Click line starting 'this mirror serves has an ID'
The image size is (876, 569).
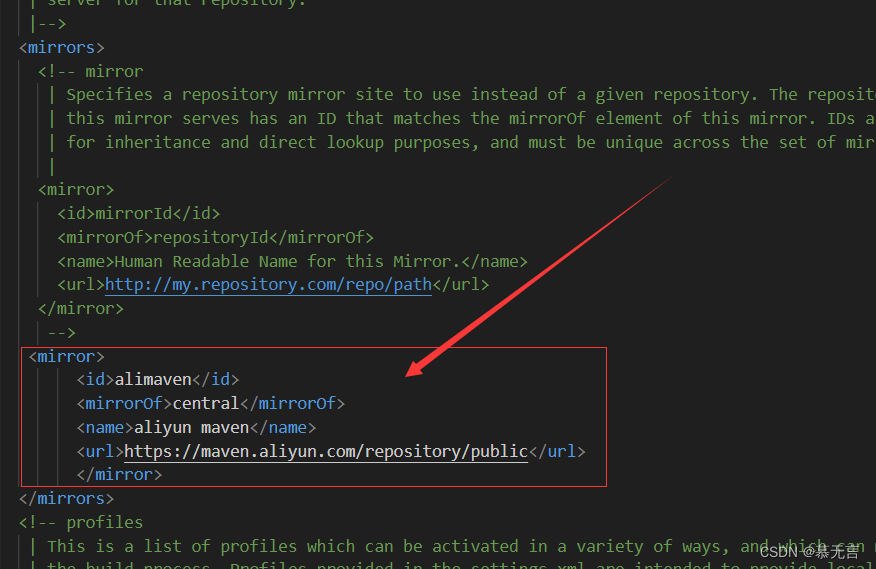click(x=471, y=118)
